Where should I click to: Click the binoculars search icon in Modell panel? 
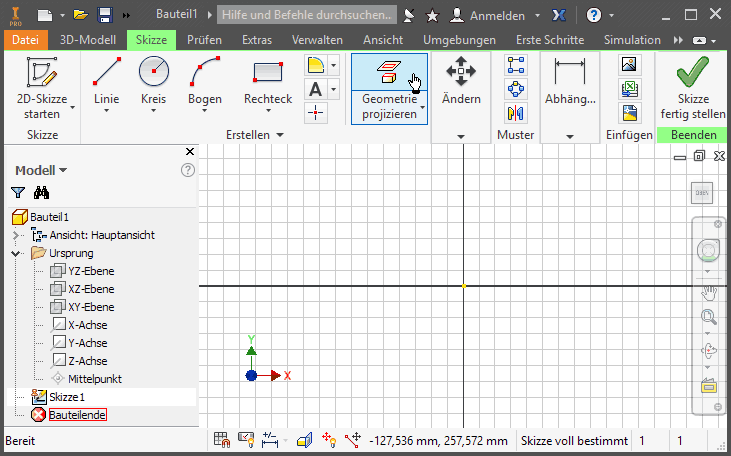[41, 193]
